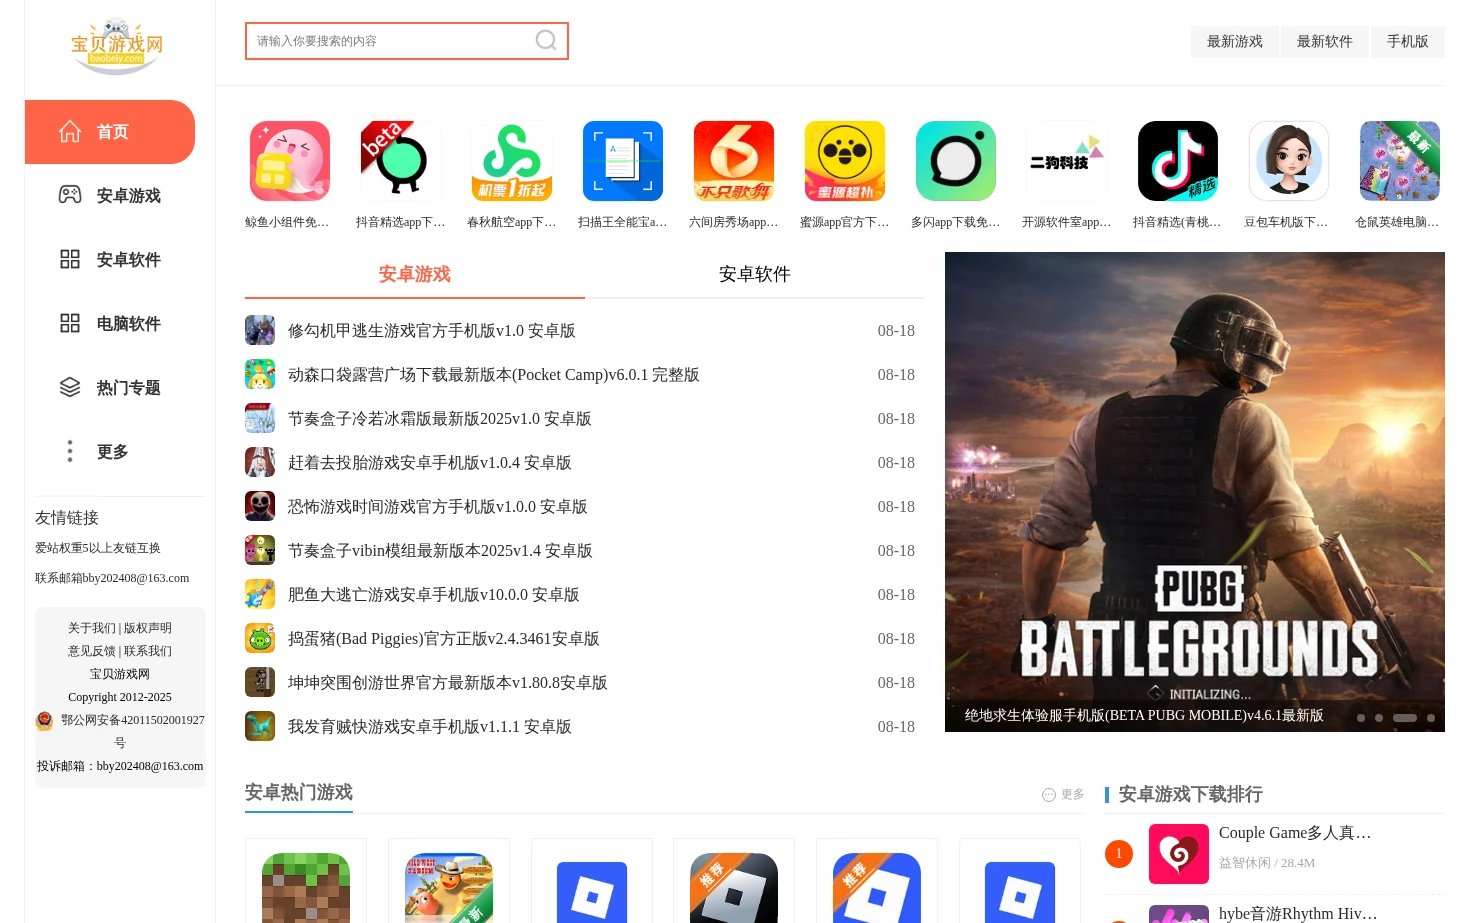Click the 恐怖游戏时间 game icon
Viewport: 1470px width, 923px height.
click(260, 506)
